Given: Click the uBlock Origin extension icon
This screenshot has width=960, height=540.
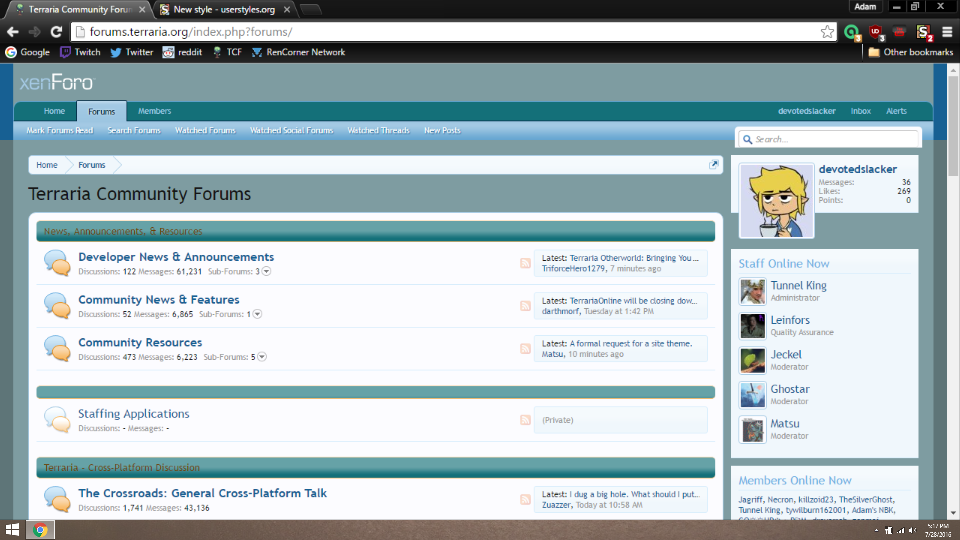Looking at the screenshot, I should click(876, 32).
